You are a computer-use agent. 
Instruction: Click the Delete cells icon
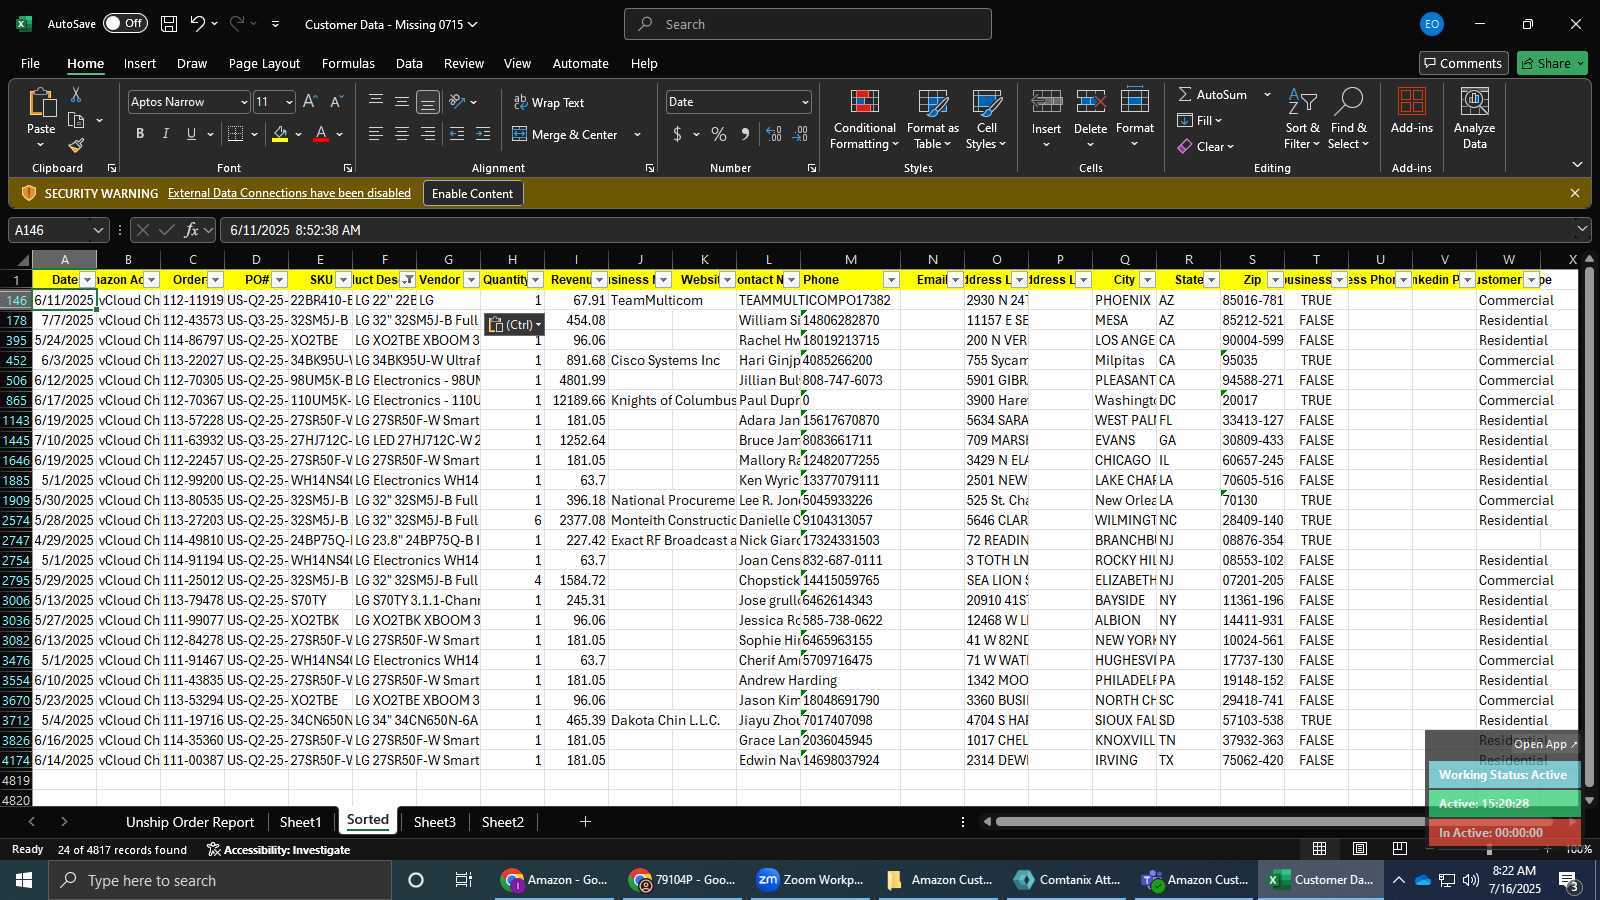(1090, 102)
